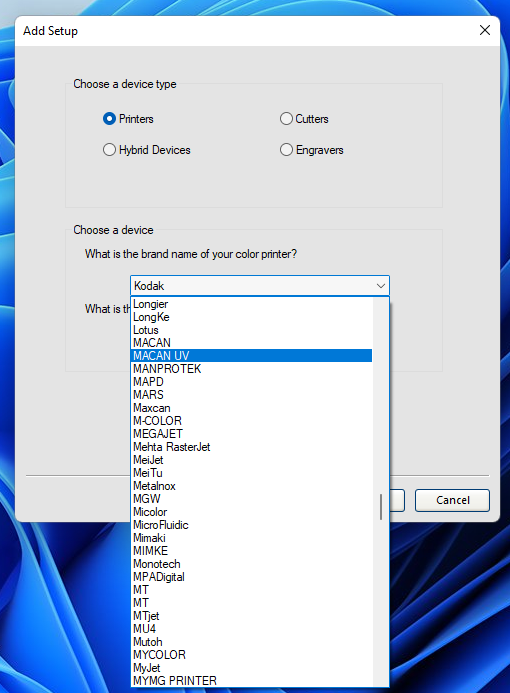510x693 pixels.
Task: Select Monotech brand entry
Action: click(x=251, y=564)
